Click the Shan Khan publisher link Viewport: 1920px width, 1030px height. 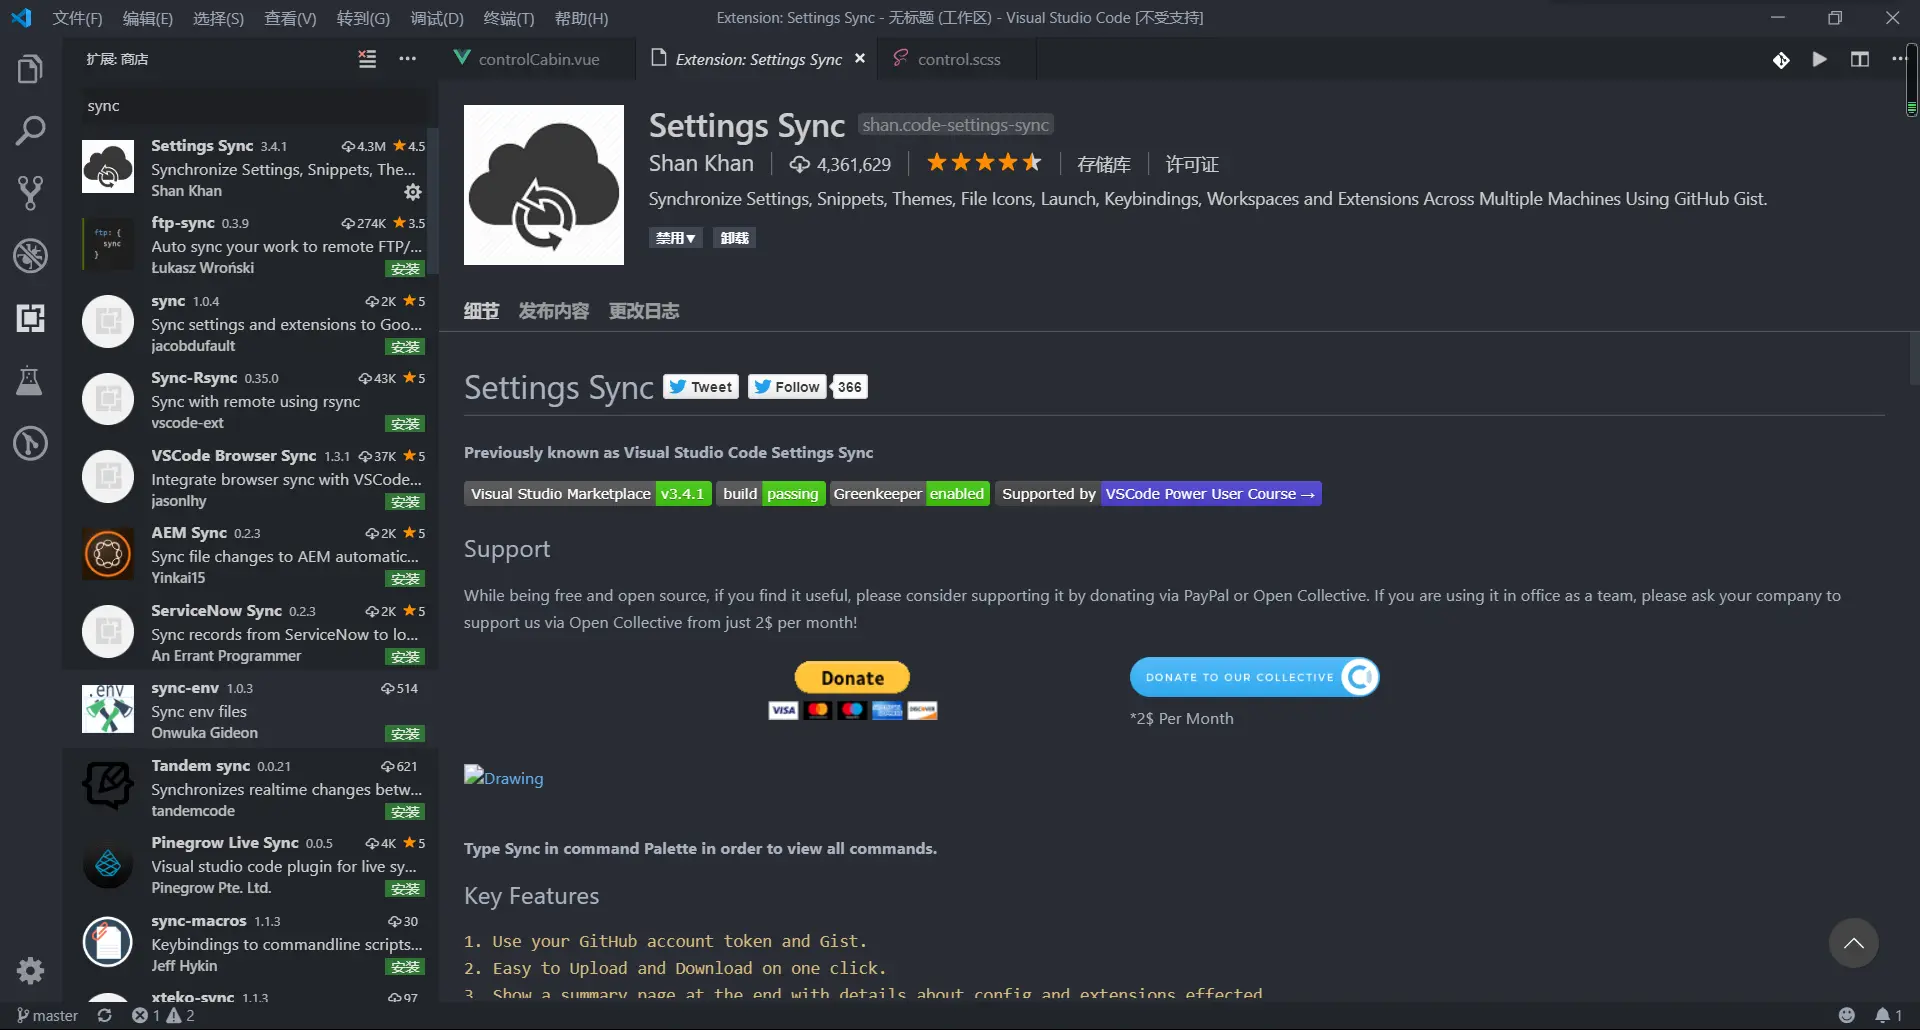point(701,163)
